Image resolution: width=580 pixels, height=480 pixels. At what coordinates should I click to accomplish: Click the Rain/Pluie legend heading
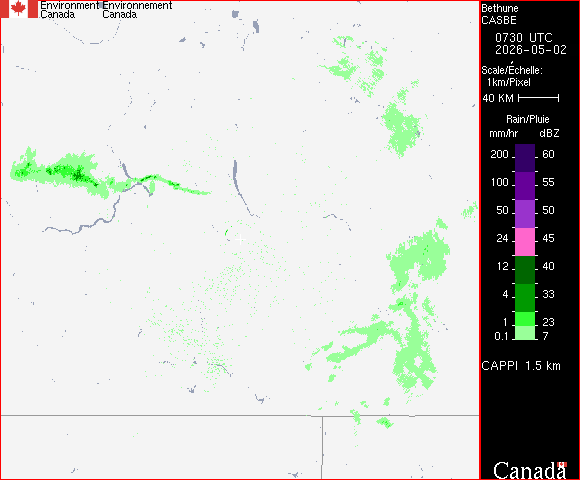[x=527, y=119]
